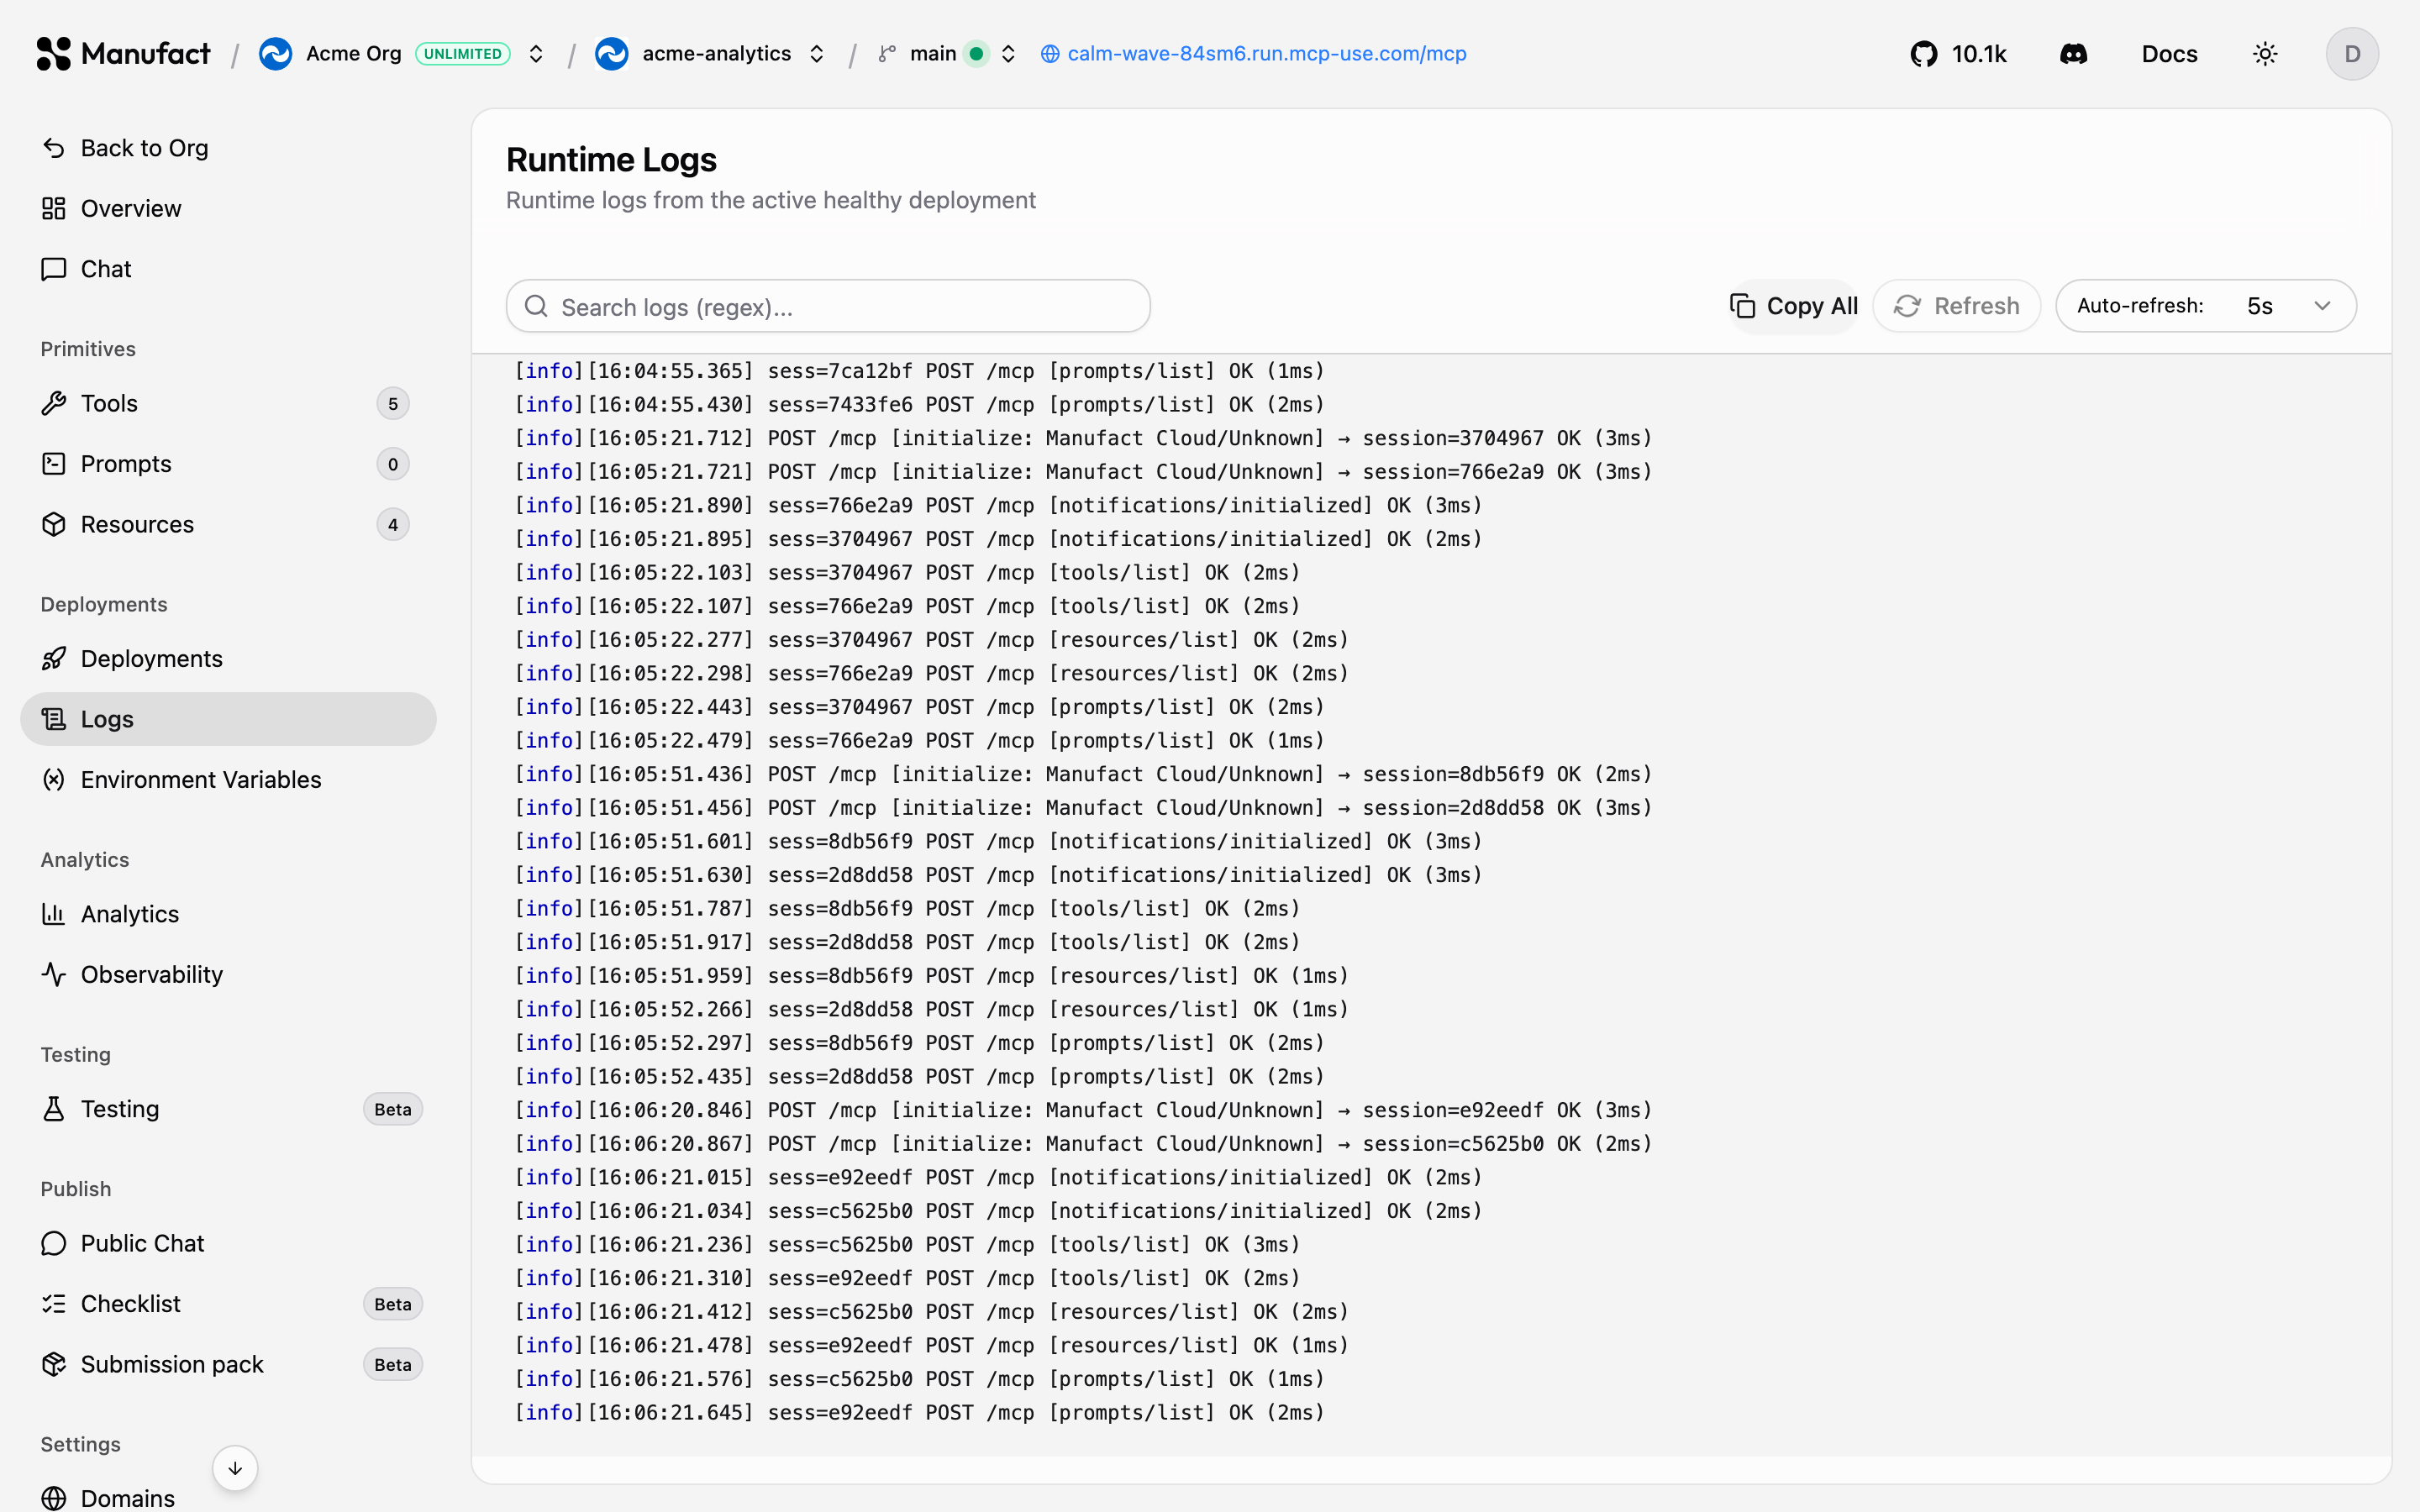The width and height of the screenshot is (2420, 1512).
Task: Open the Observability page
Action: 228,975
